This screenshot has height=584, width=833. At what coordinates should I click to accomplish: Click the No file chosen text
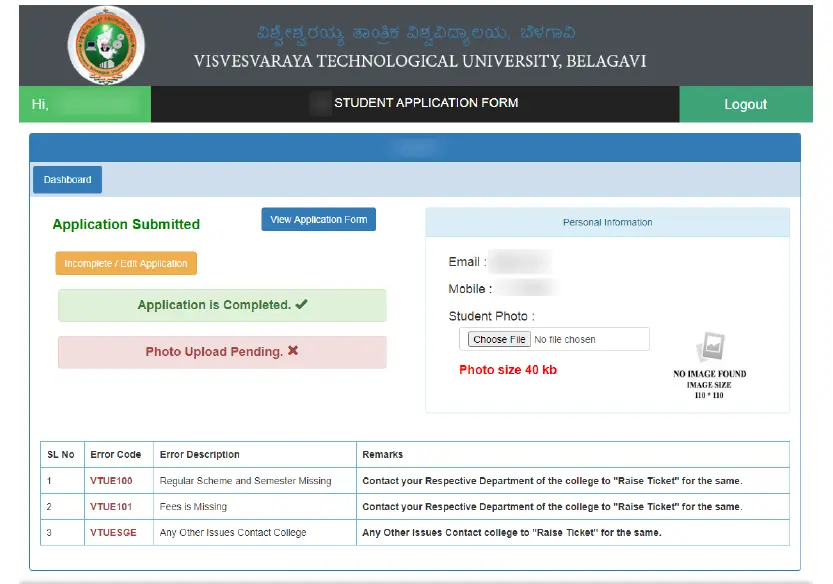[565, 340]
